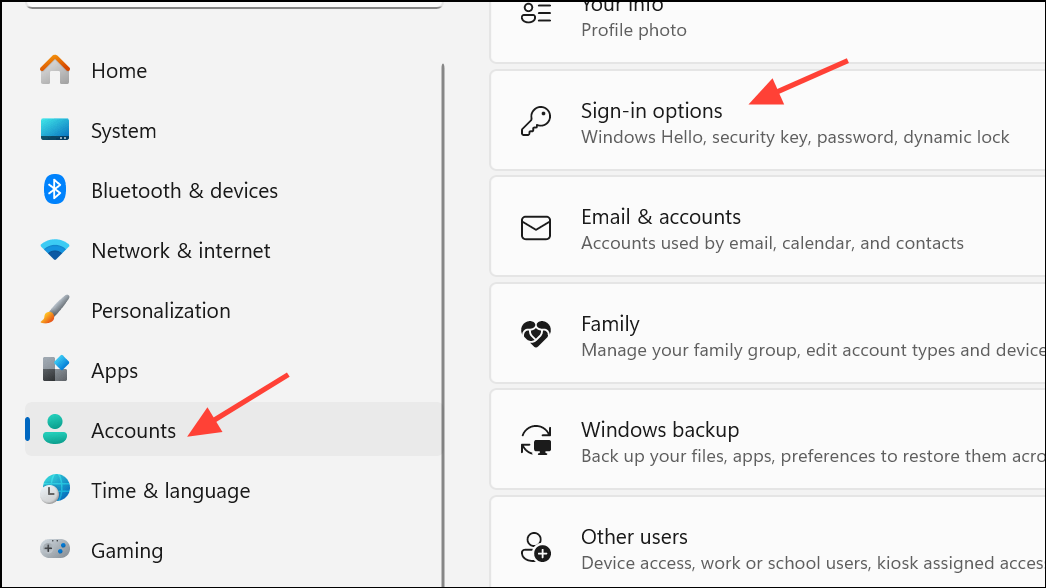Go to Home in the settings sidebar
Viewport: 1046px width, 588px height.
(x=119, y=70)
